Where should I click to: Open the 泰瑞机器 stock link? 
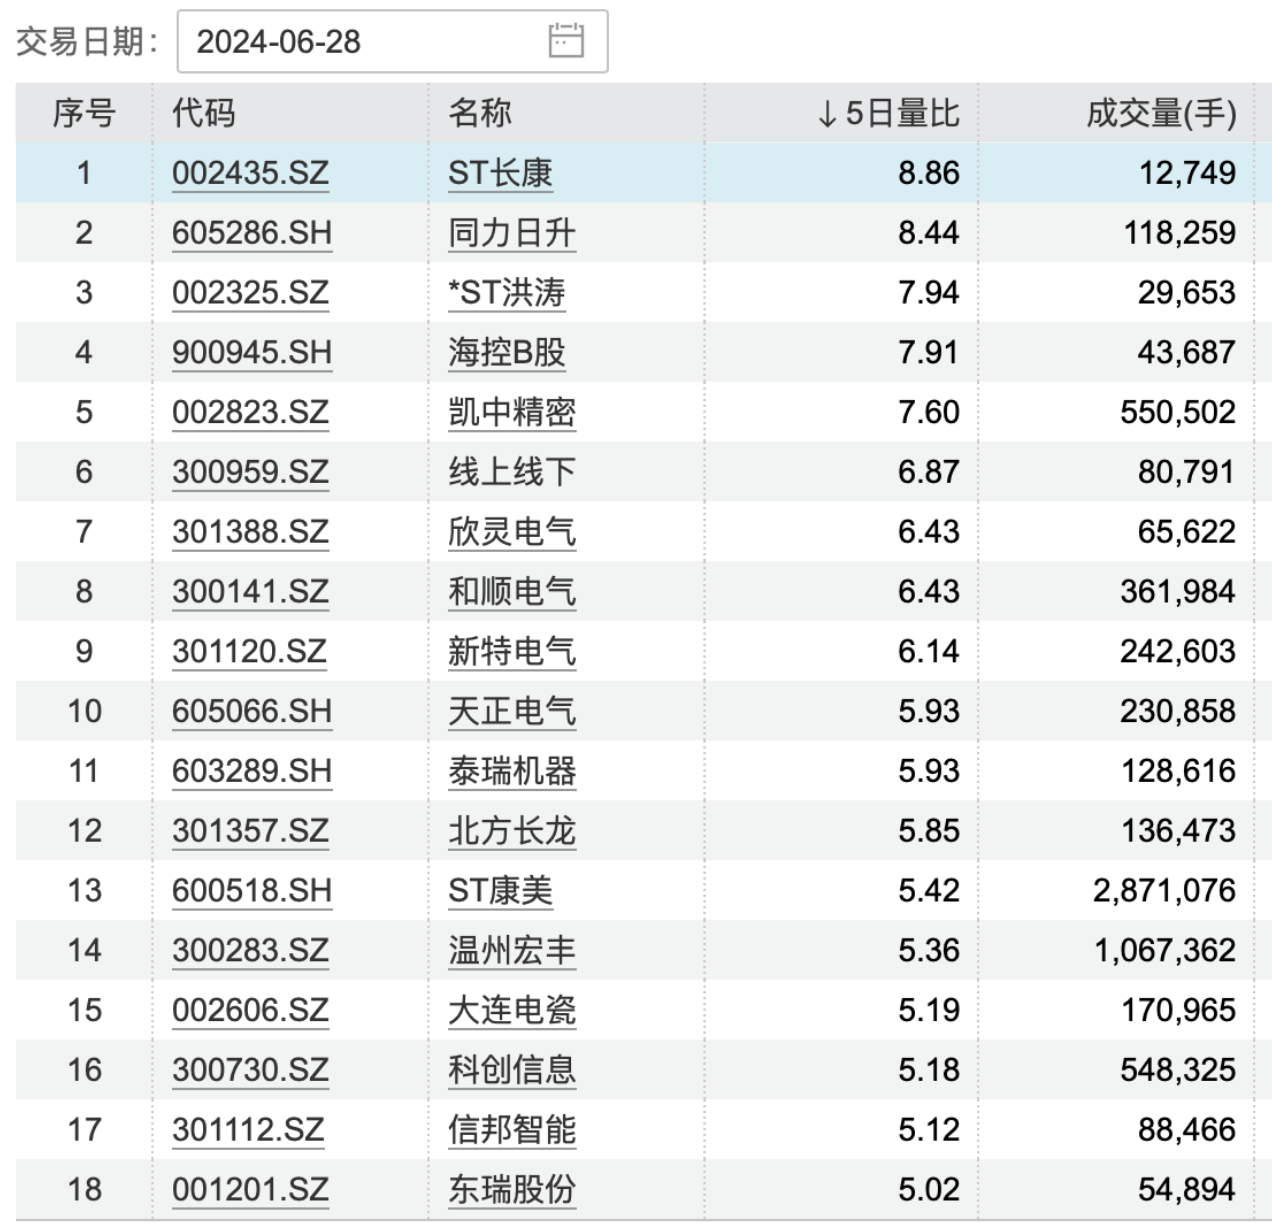point(512,771)
